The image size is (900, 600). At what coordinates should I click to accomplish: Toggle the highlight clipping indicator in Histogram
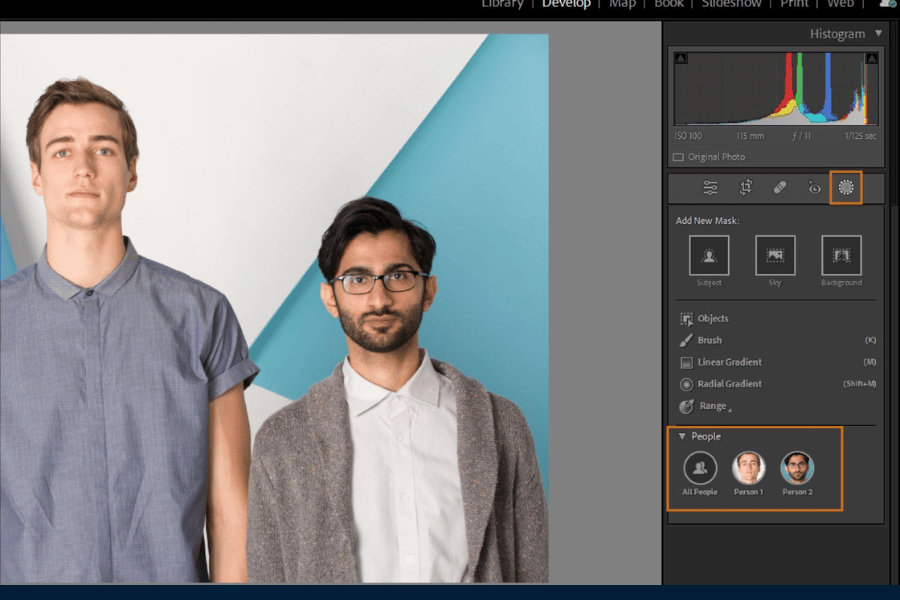click(x=871, y=59)
